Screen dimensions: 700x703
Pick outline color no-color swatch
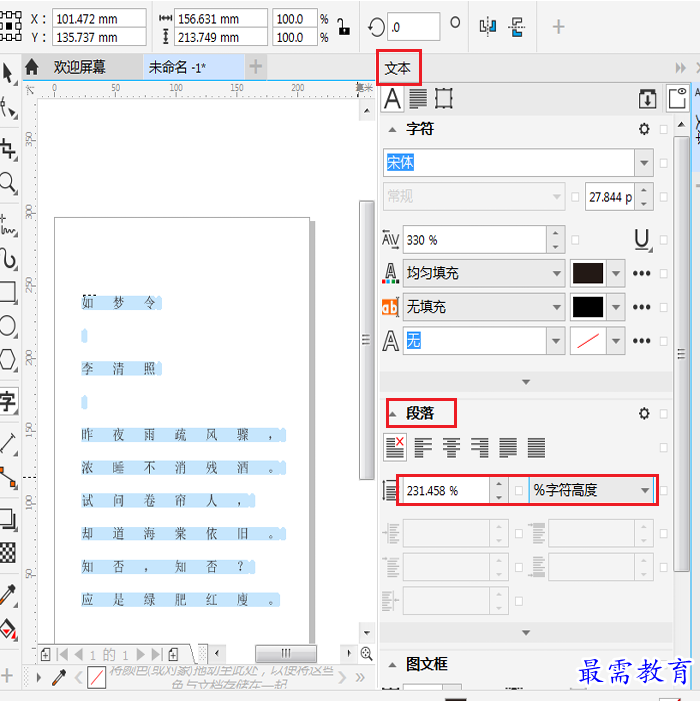click(588, 341)
